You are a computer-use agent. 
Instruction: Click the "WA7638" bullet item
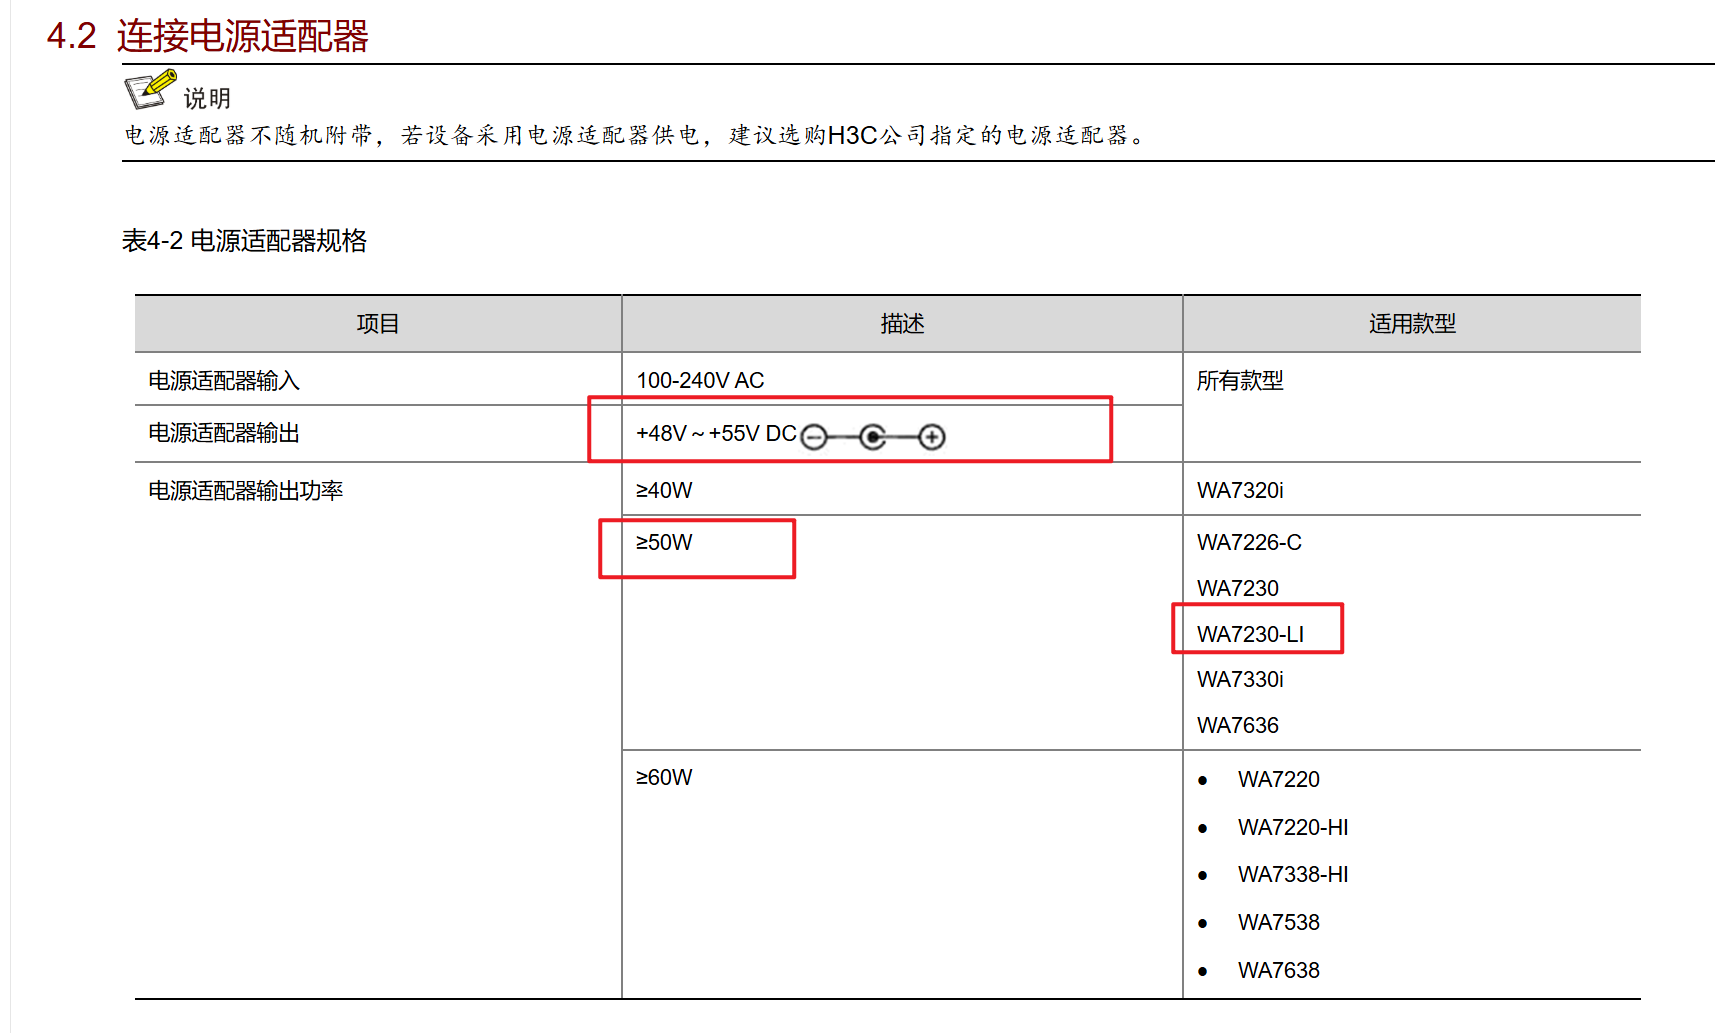(x=1279, y=971)
